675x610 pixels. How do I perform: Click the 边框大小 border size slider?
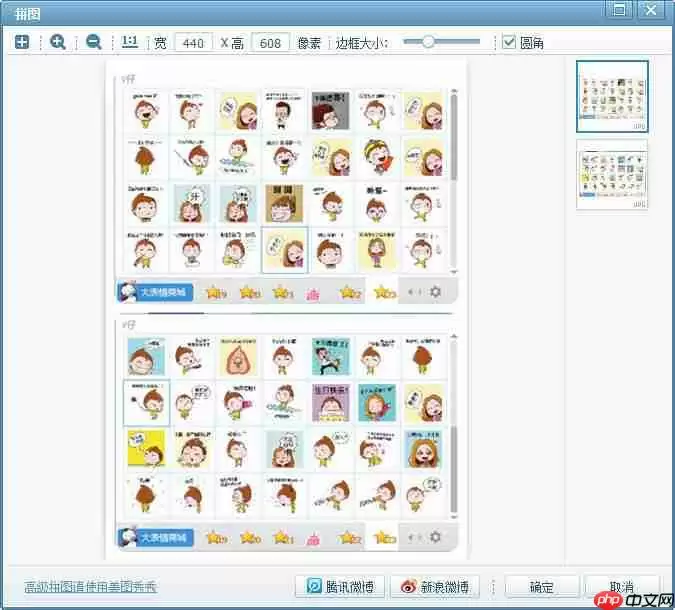click(442, 42)
